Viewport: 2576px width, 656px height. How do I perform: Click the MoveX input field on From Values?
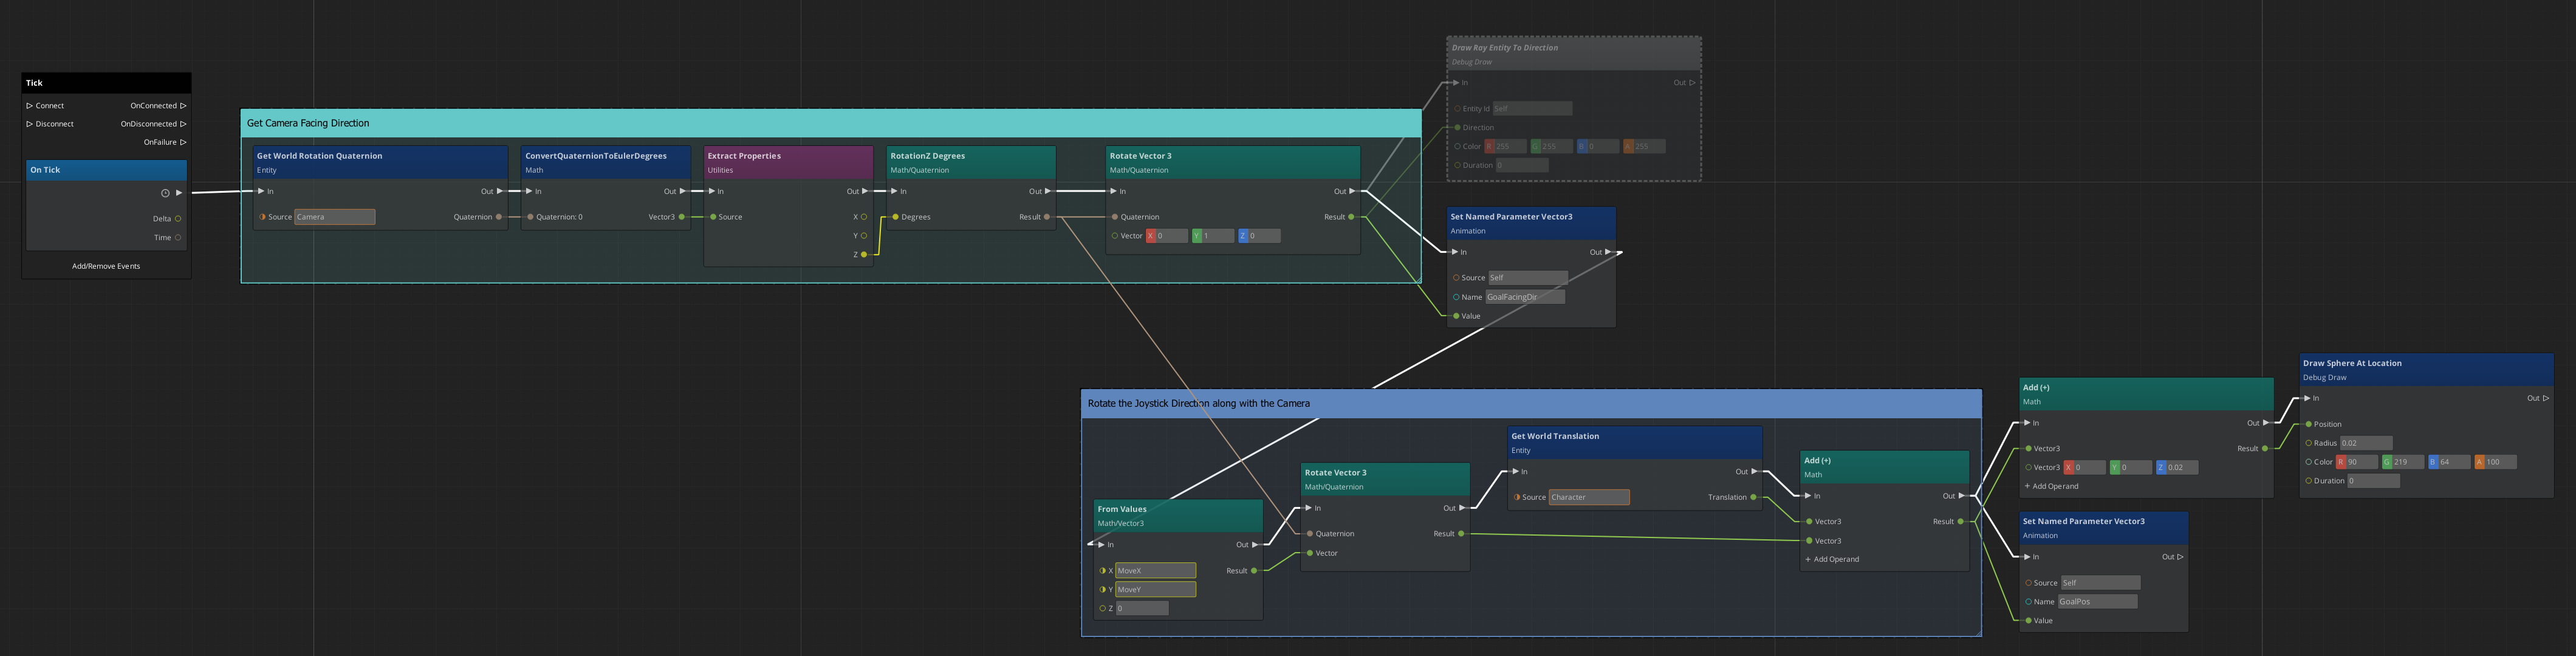[1155, 570]
